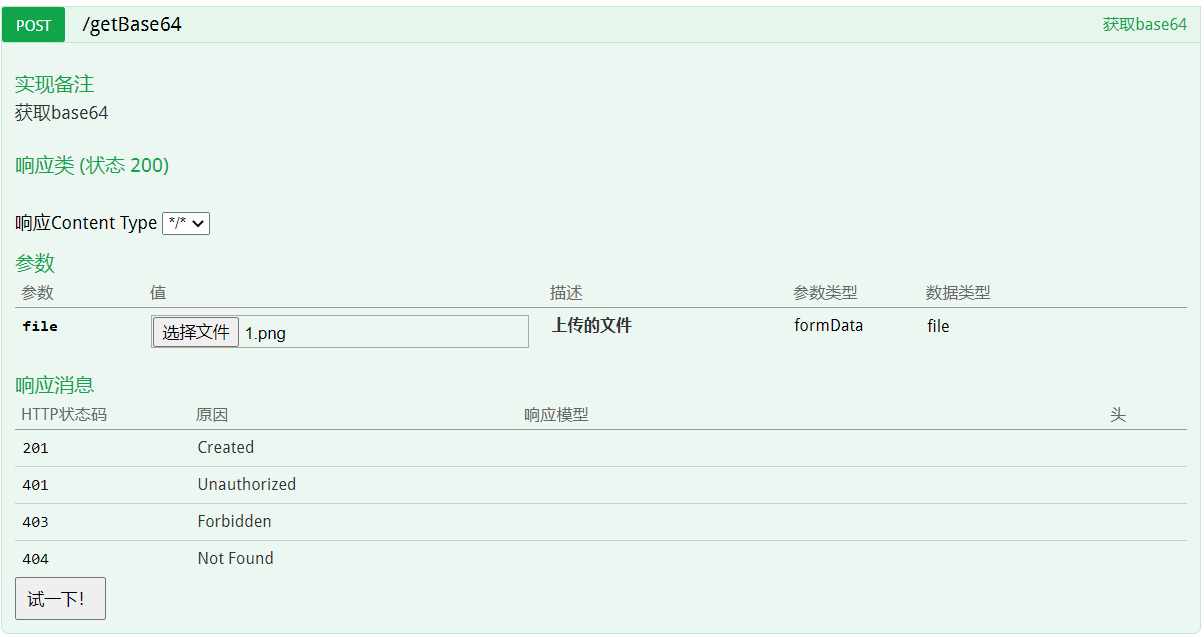Select the 响应类 (状态 200) heading
1204x637 pixels.
pyautogui.click(x=89, y=164)
